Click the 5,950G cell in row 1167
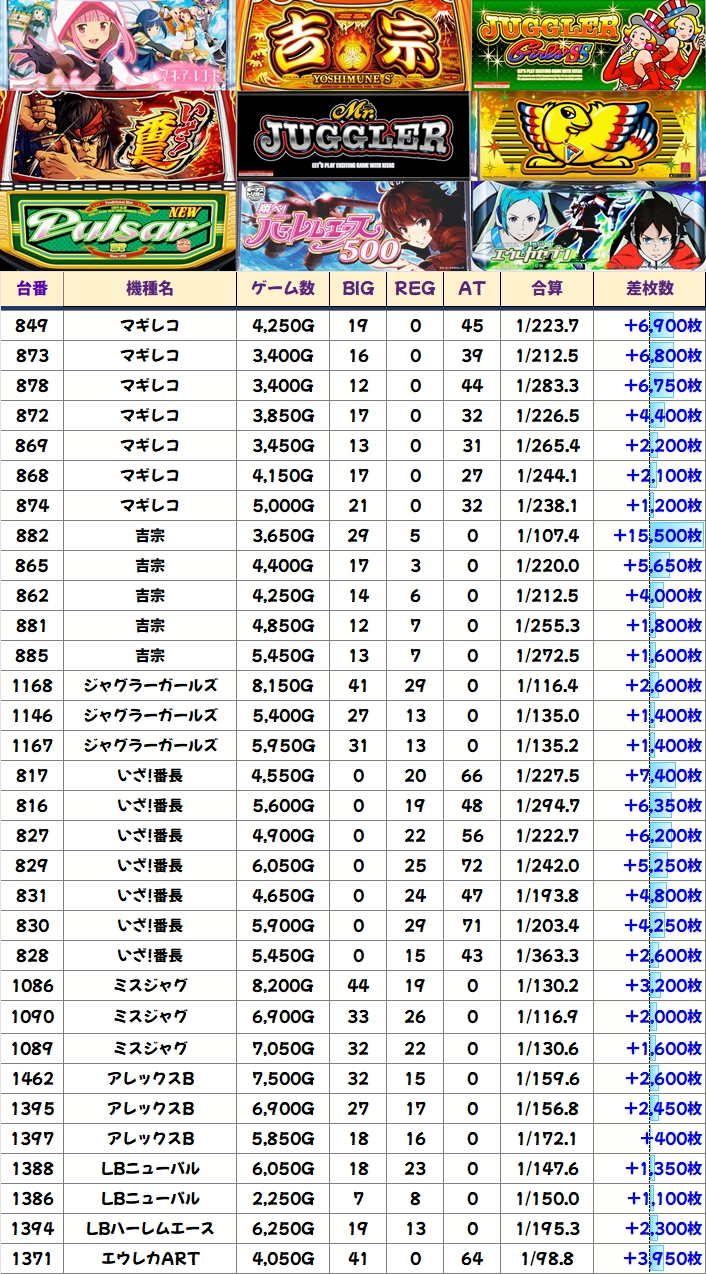 284,745
